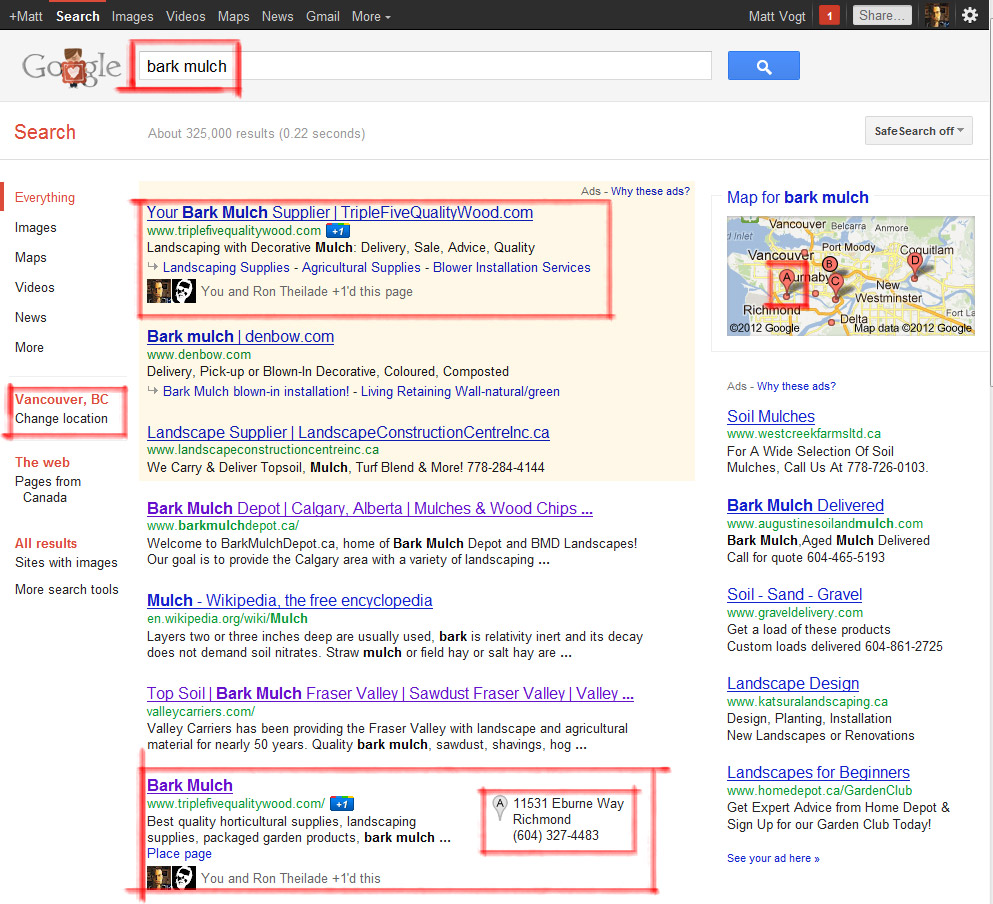Open Gmail from the top bar
This screenshot has width=993, height=904.
pos(323,16)
